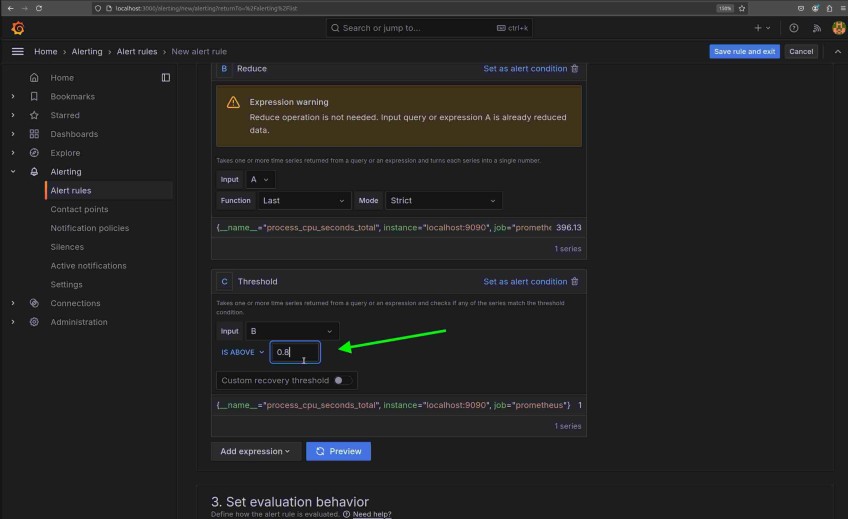Viewport: 848px width, 519px height.
Task: Open the Mode Strict dropdown
Action: click(x=443, y=200)
